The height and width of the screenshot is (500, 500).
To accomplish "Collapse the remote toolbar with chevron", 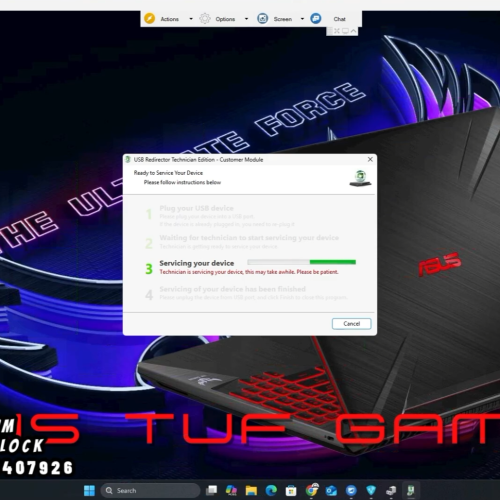I will tap(353, 31).
